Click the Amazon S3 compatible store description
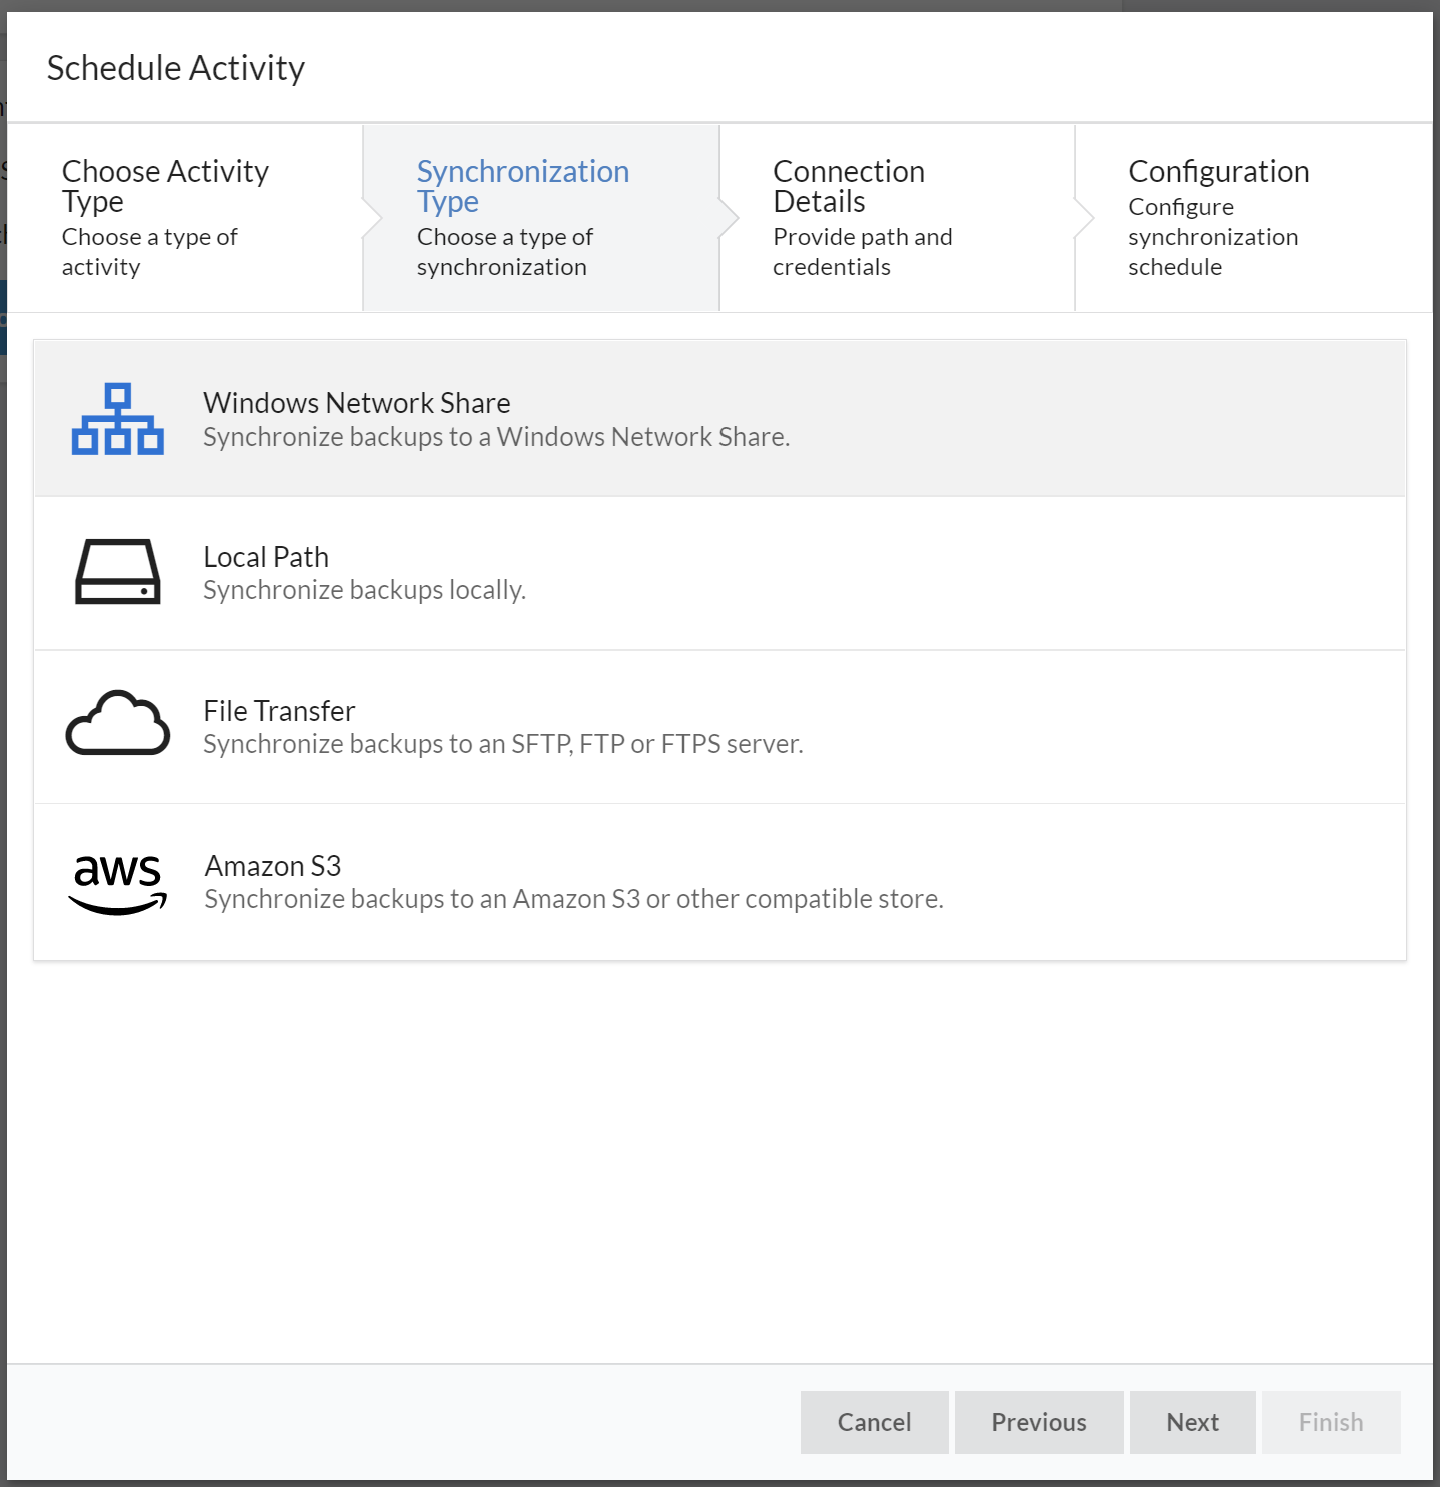Viewport: 1440px width, 1487px height. coord(574,899)
